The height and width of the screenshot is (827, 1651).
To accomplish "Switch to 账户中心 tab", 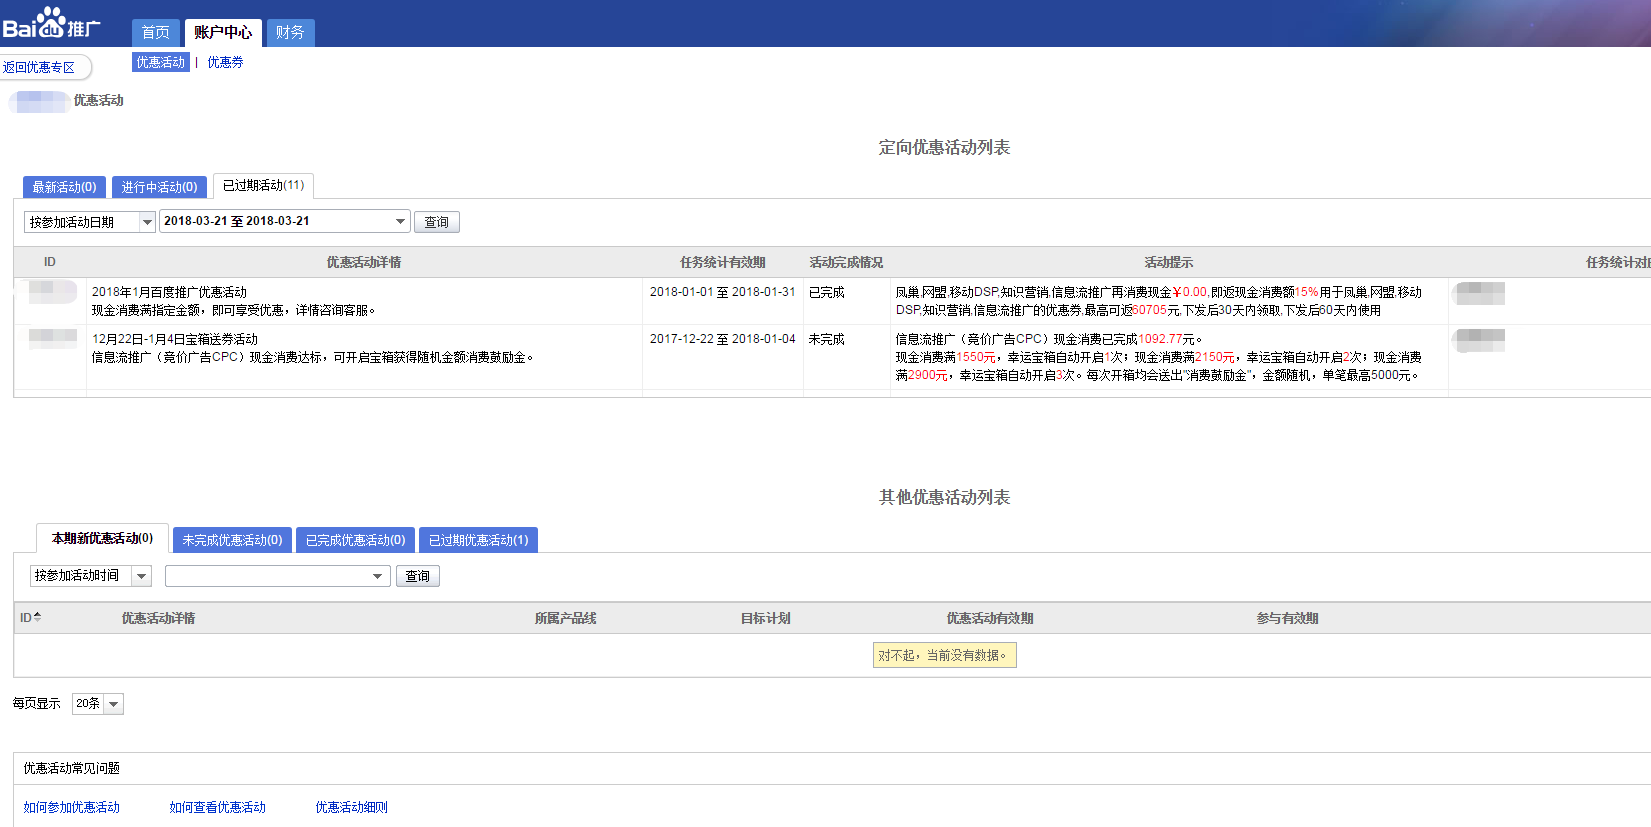I will (223, 33).
